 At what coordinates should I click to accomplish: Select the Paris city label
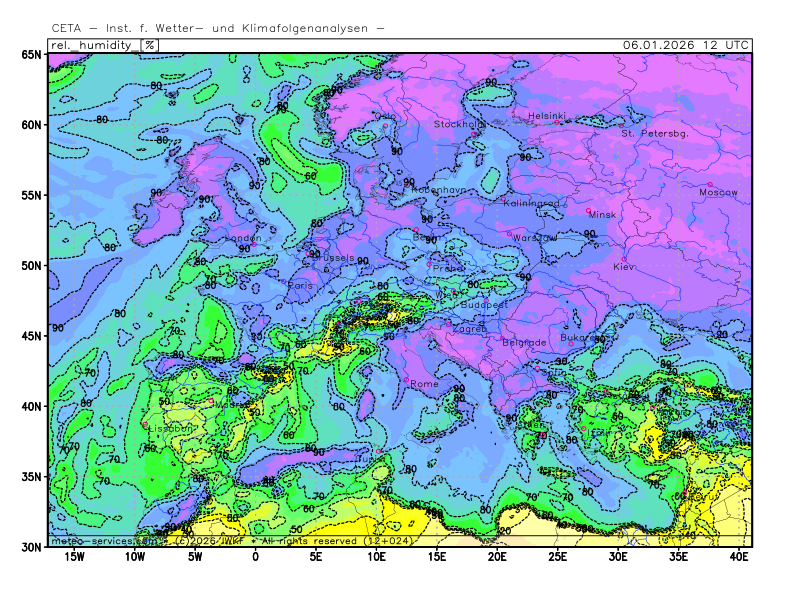coord(301,285)
